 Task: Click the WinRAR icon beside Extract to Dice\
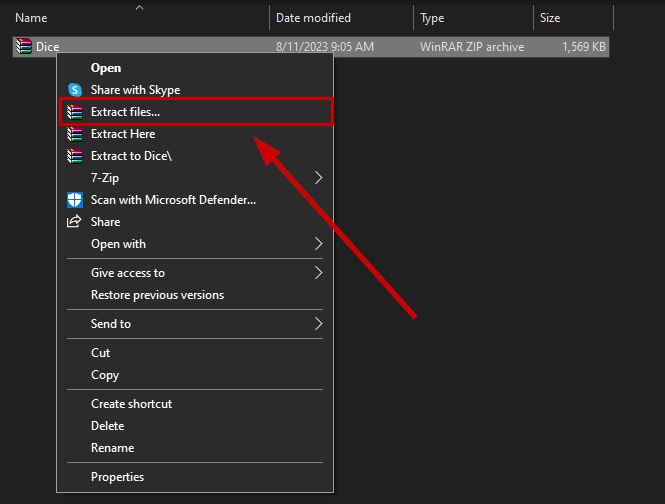point(74,156)
